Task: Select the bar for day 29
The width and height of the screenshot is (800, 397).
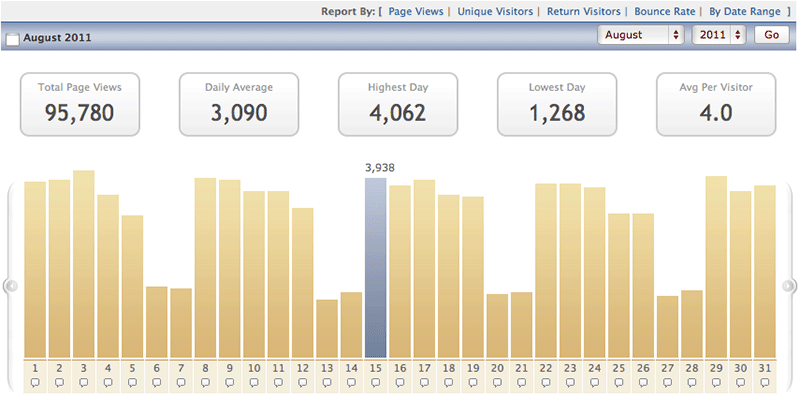Action: (x=716, y=267)
